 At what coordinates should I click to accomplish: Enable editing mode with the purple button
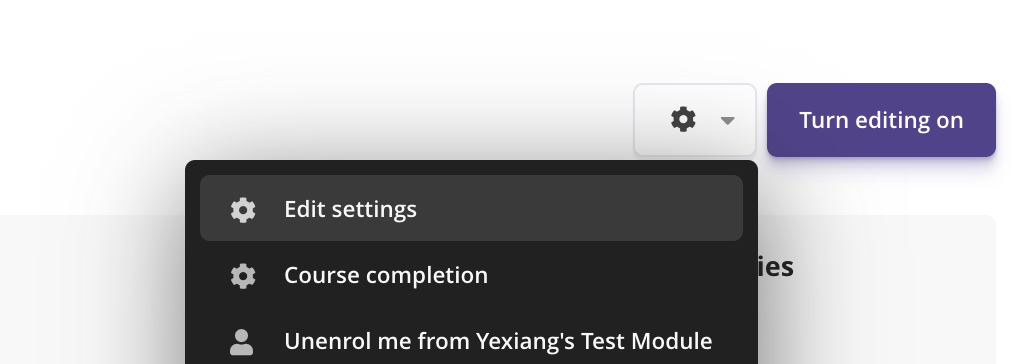point(881,120)
